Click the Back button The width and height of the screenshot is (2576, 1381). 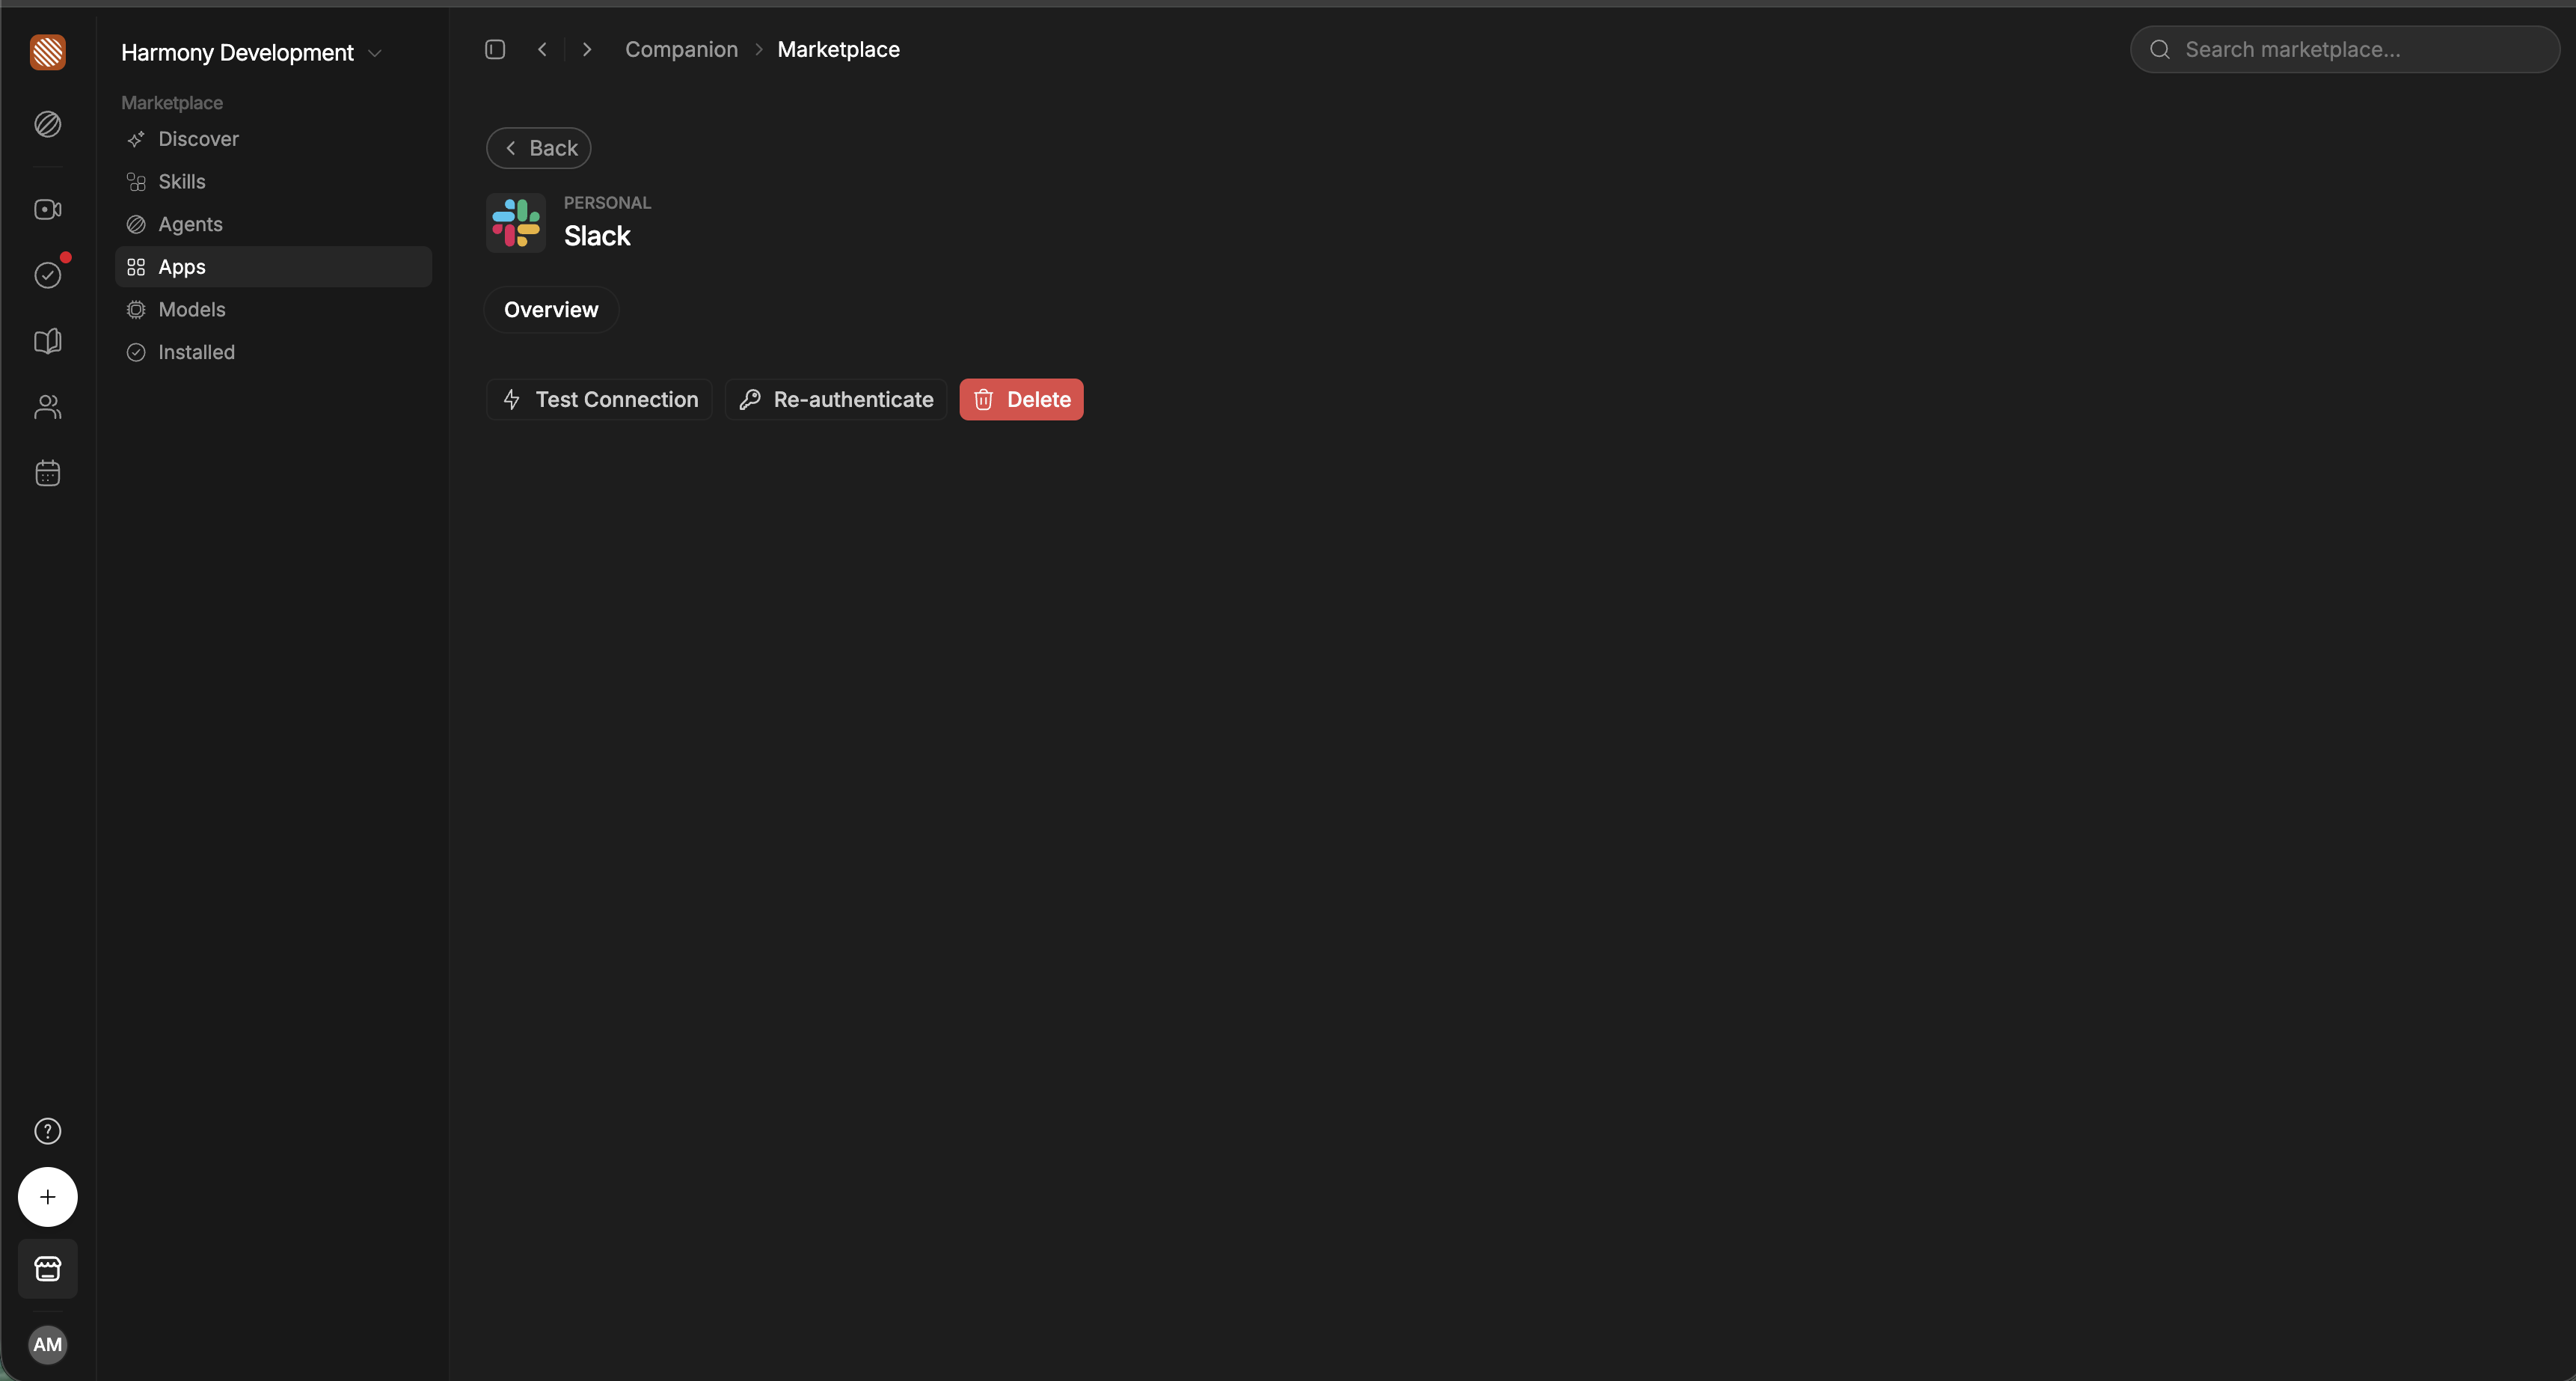[x=539, y=148]
